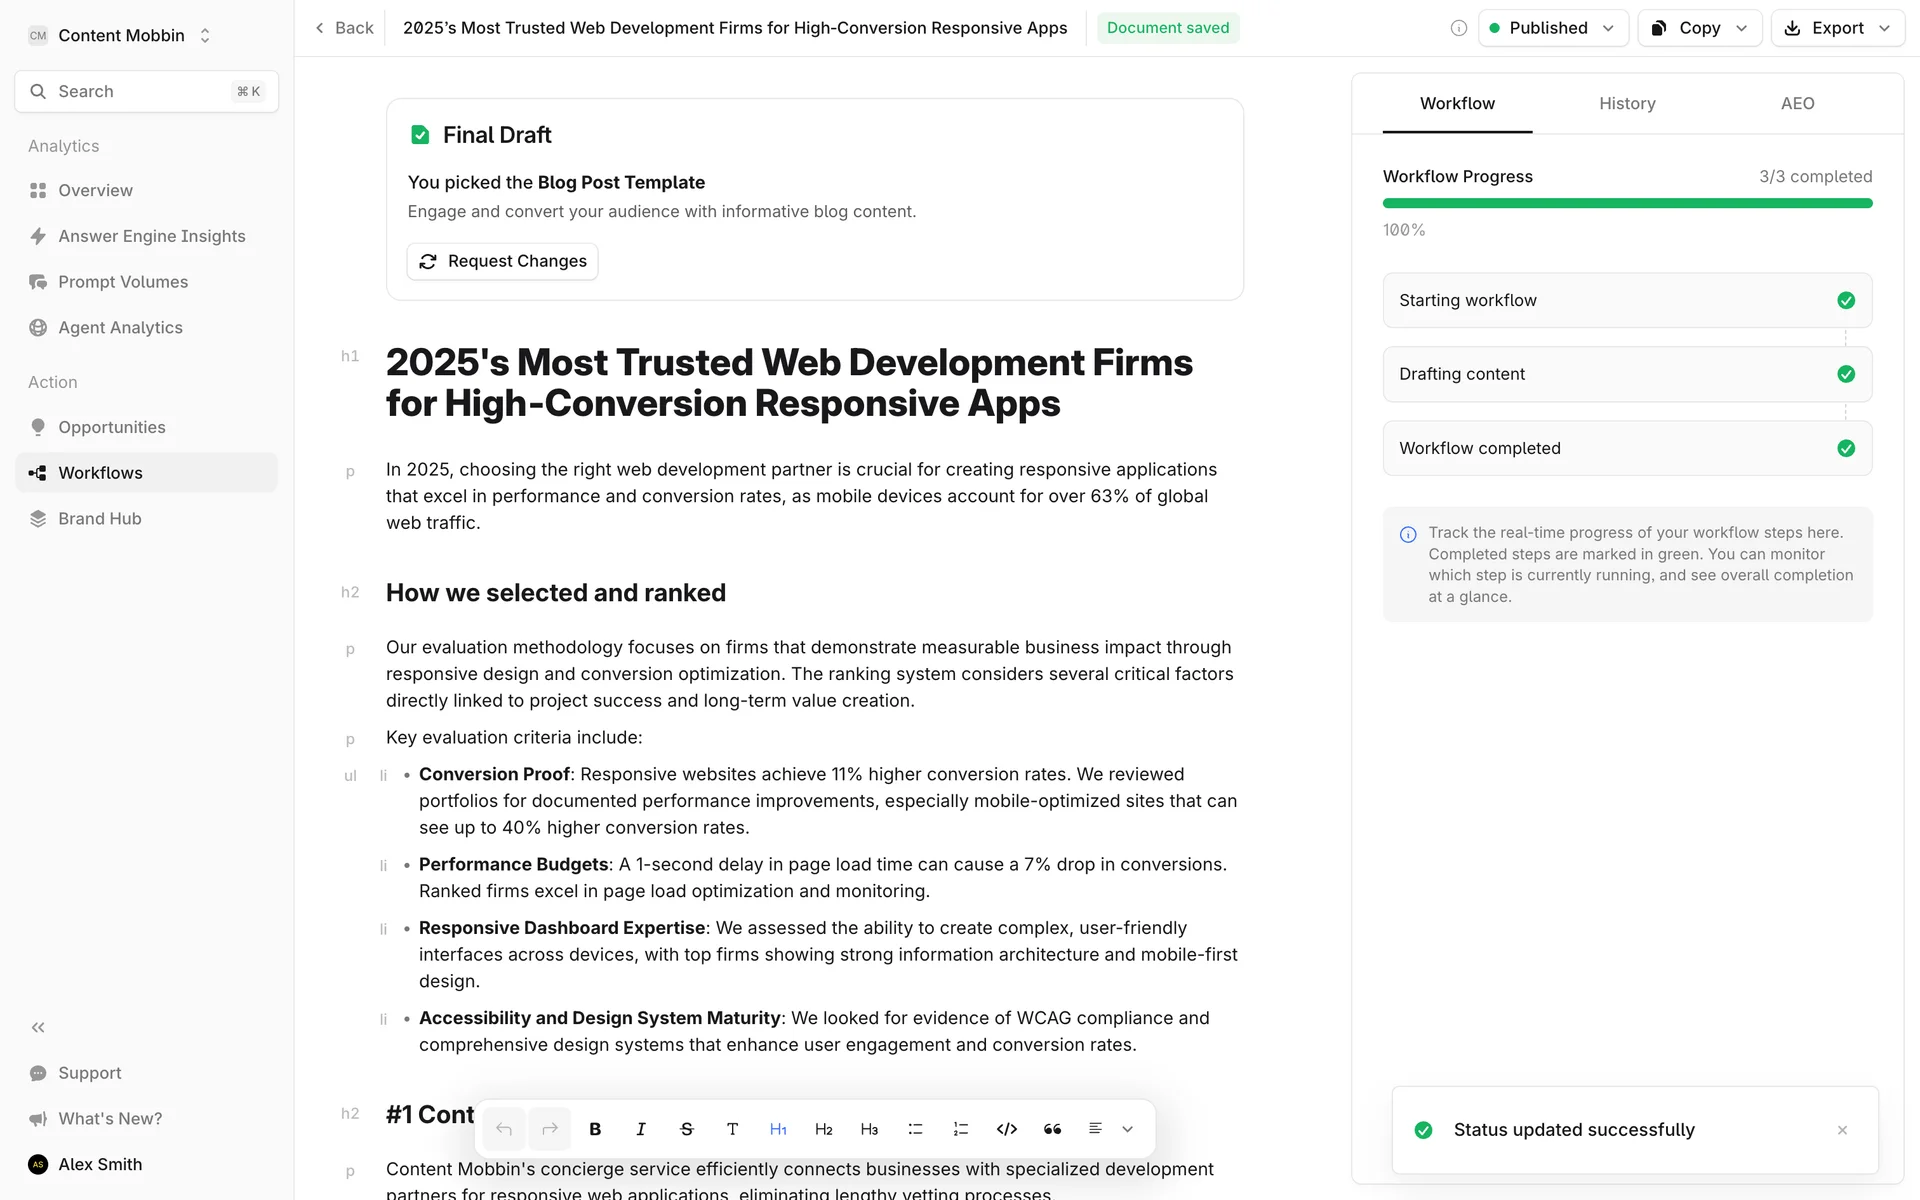Toggle Heading 1 style
Viewport: 1920px width, 1200px height.
pos(778,1129)
